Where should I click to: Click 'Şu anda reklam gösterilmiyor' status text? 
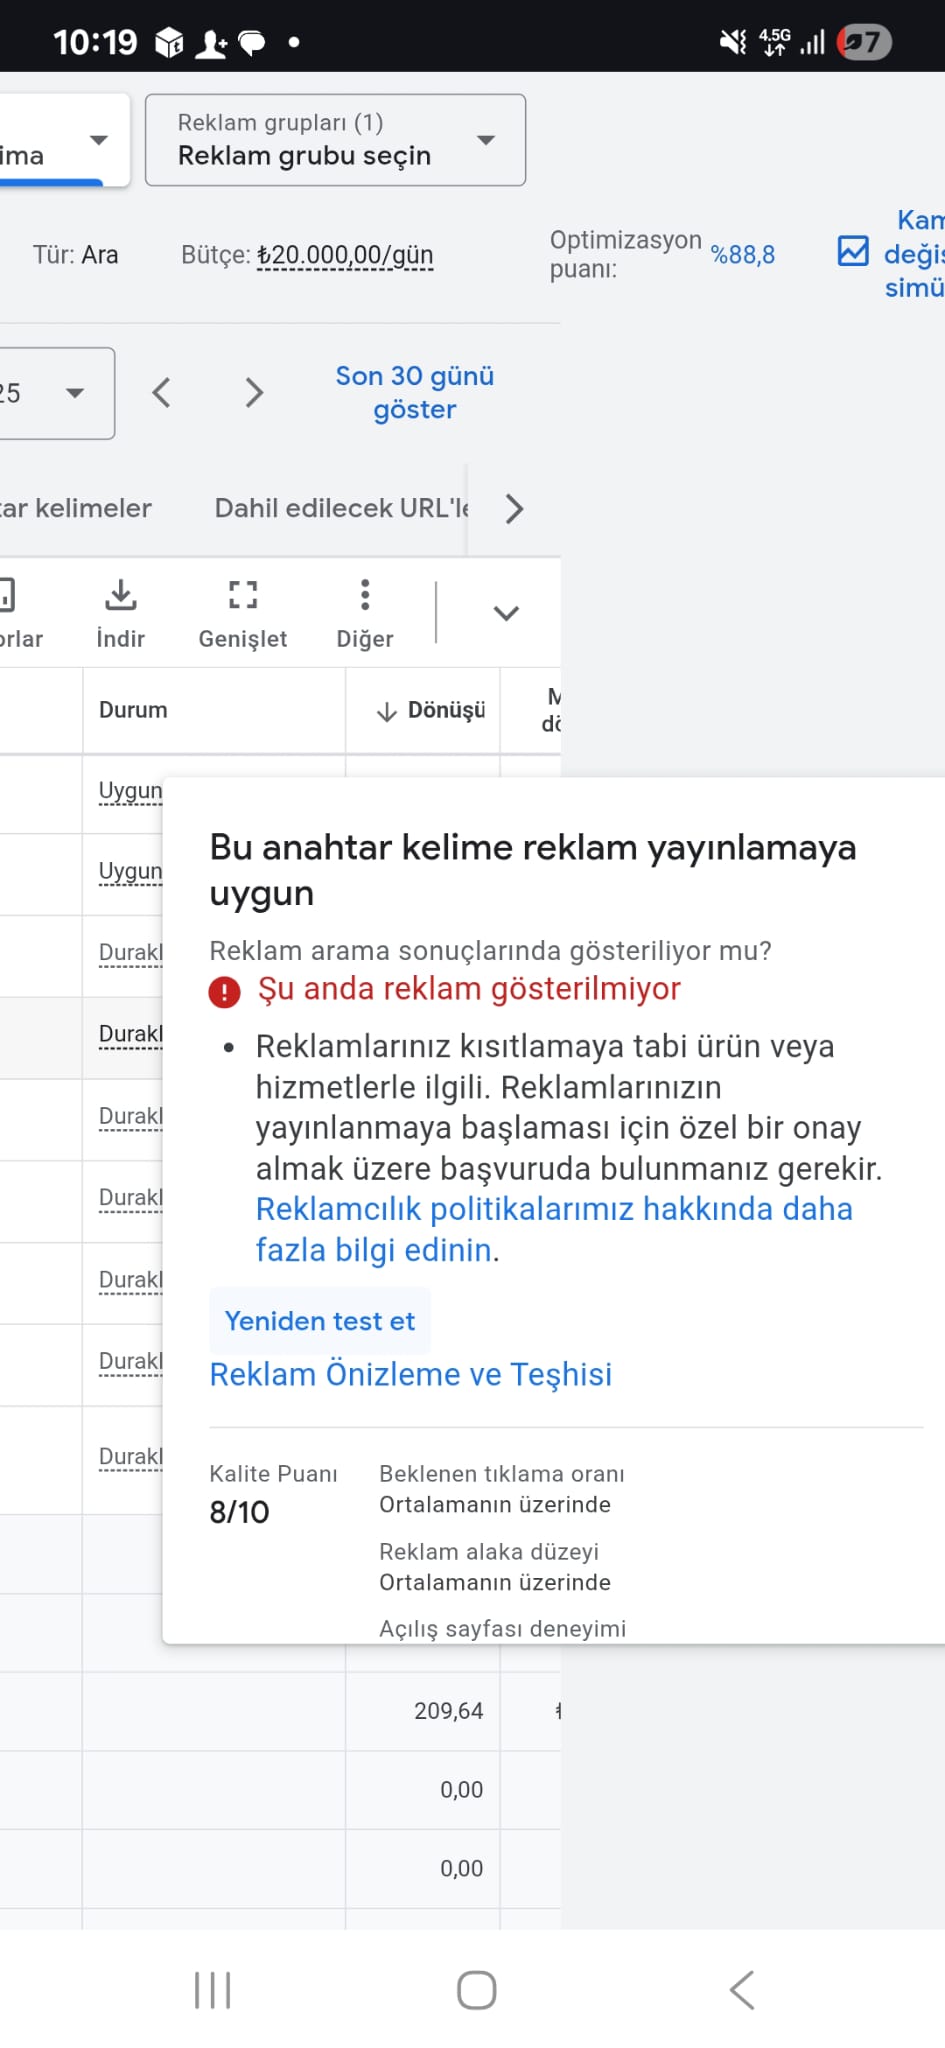pyautogui.click(x=469, y=989)
